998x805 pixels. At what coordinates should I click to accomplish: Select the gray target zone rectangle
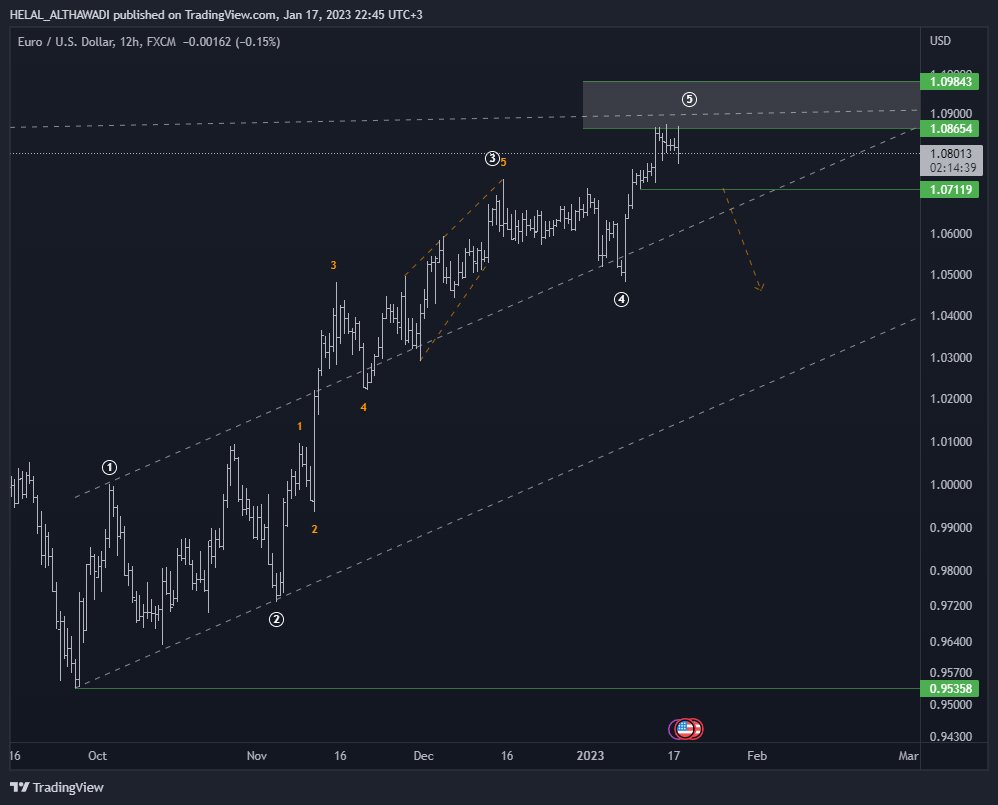[x=751, y=105]
